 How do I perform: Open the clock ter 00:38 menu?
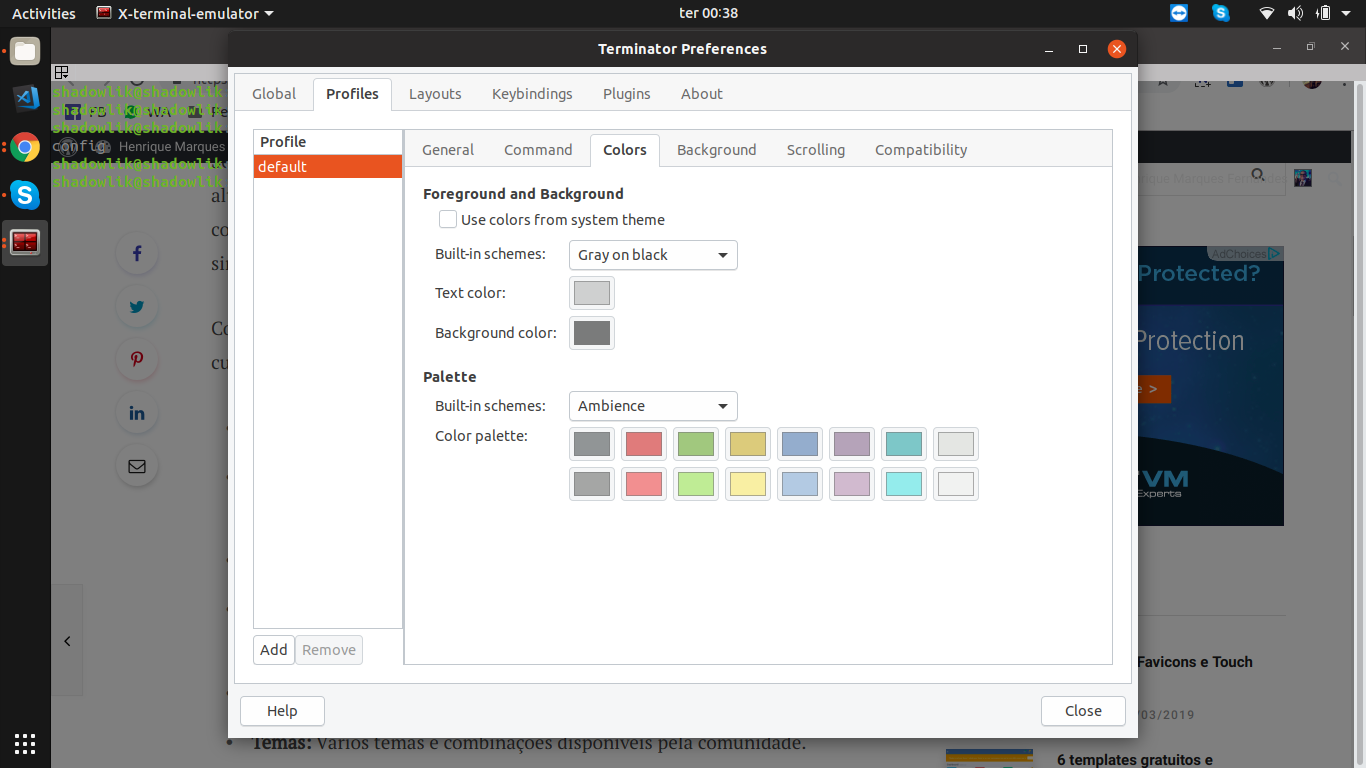[x=708, y=13]
